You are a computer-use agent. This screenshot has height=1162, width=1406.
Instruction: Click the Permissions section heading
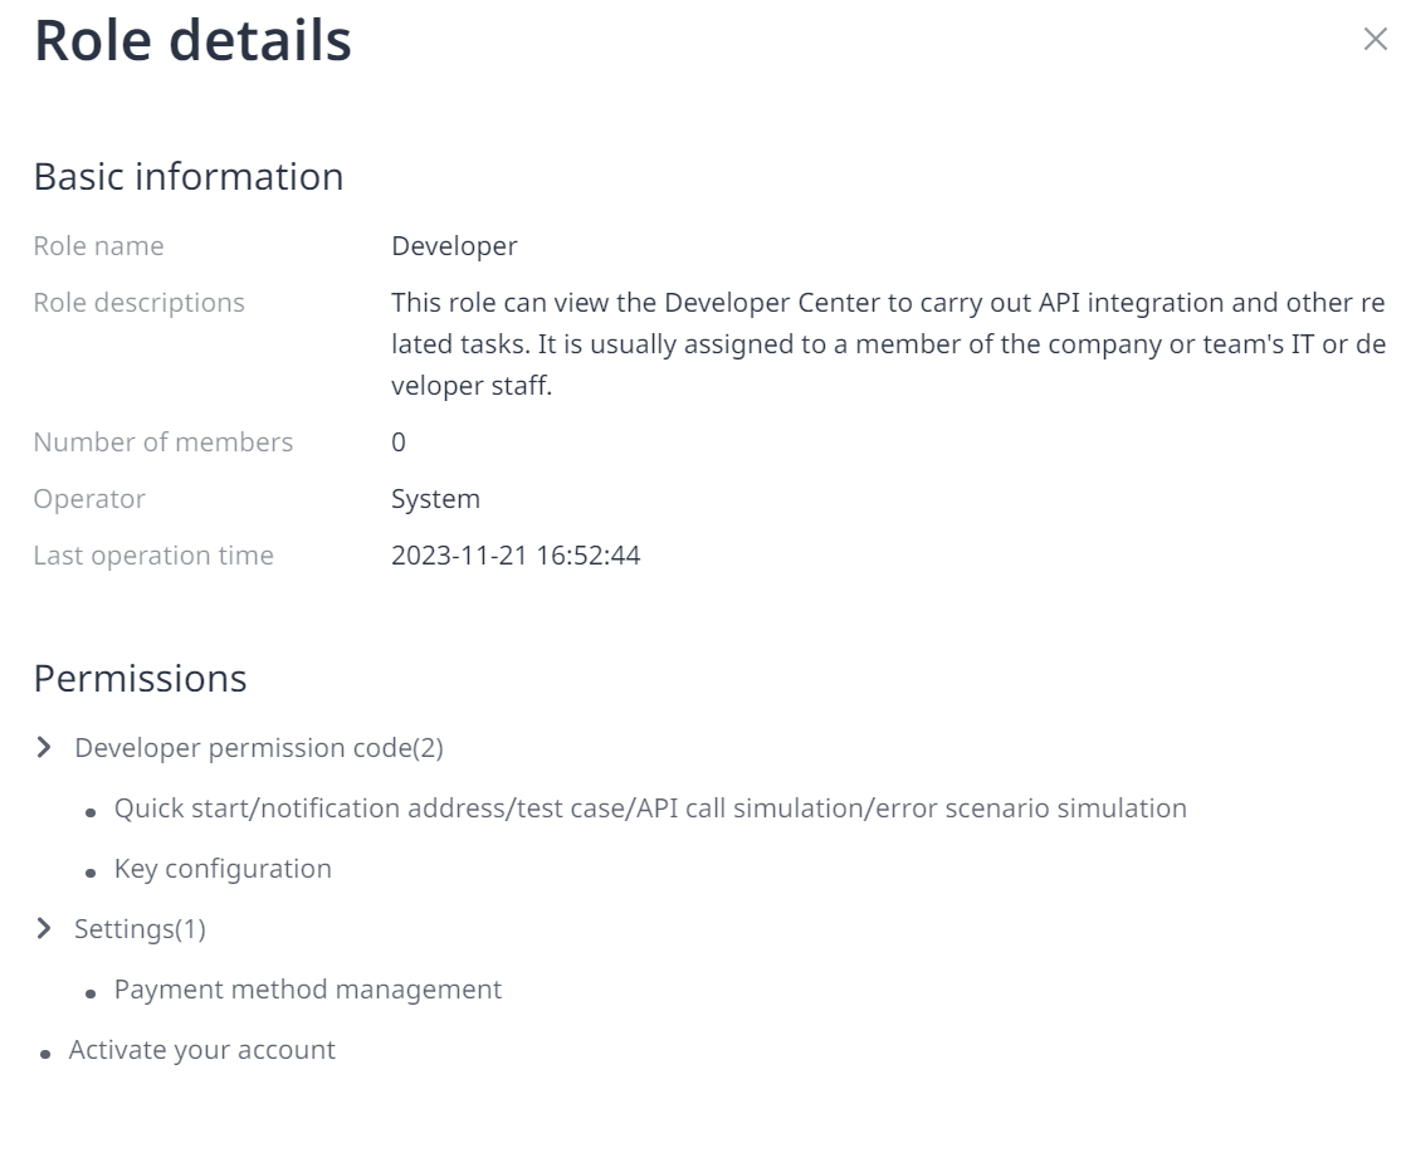[140, 679]
